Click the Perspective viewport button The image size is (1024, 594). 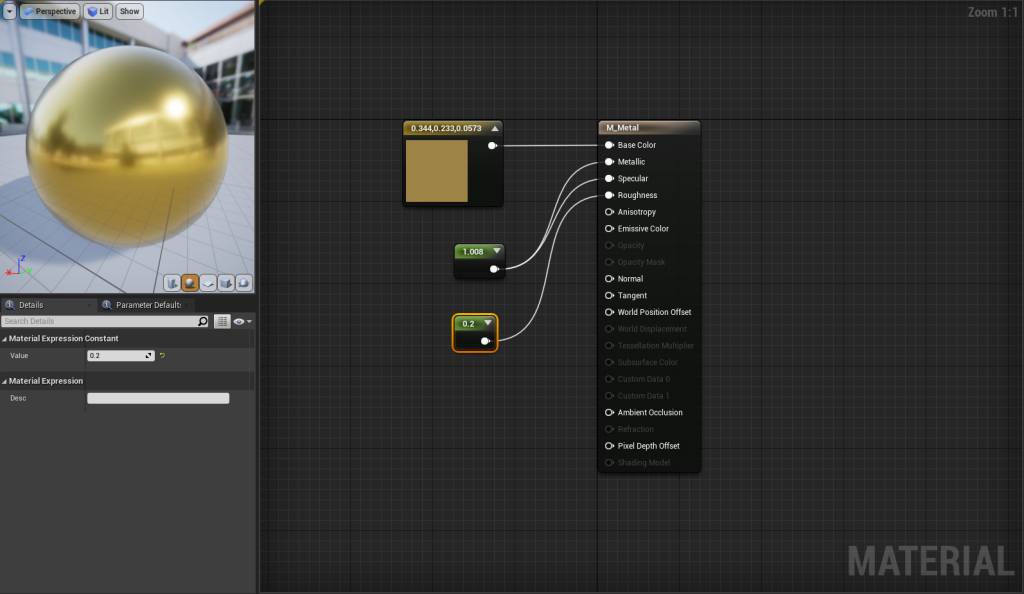[x=49, y=11]
